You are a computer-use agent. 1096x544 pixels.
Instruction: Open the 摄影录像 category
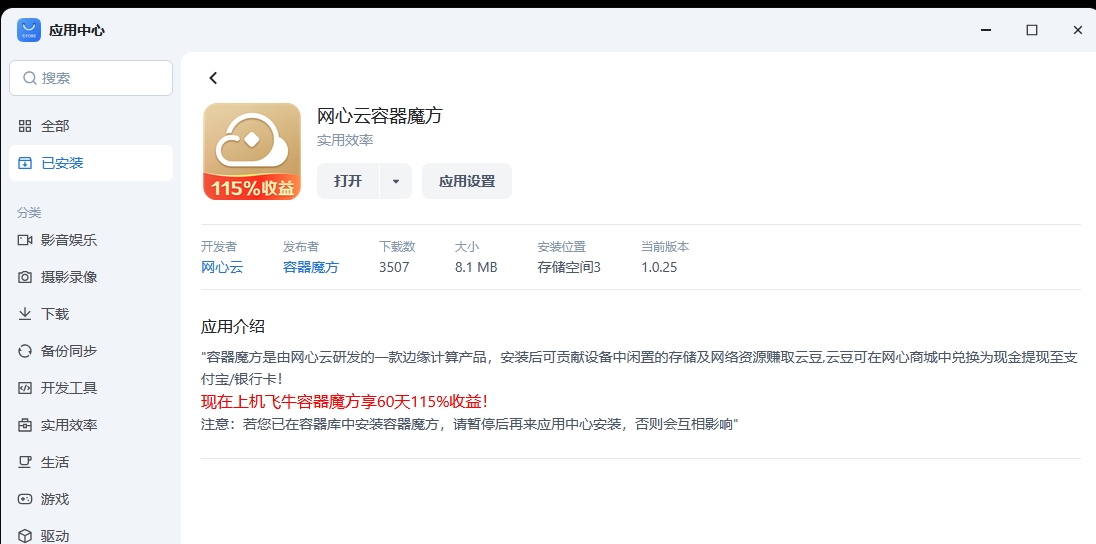(x=91, y=277)
